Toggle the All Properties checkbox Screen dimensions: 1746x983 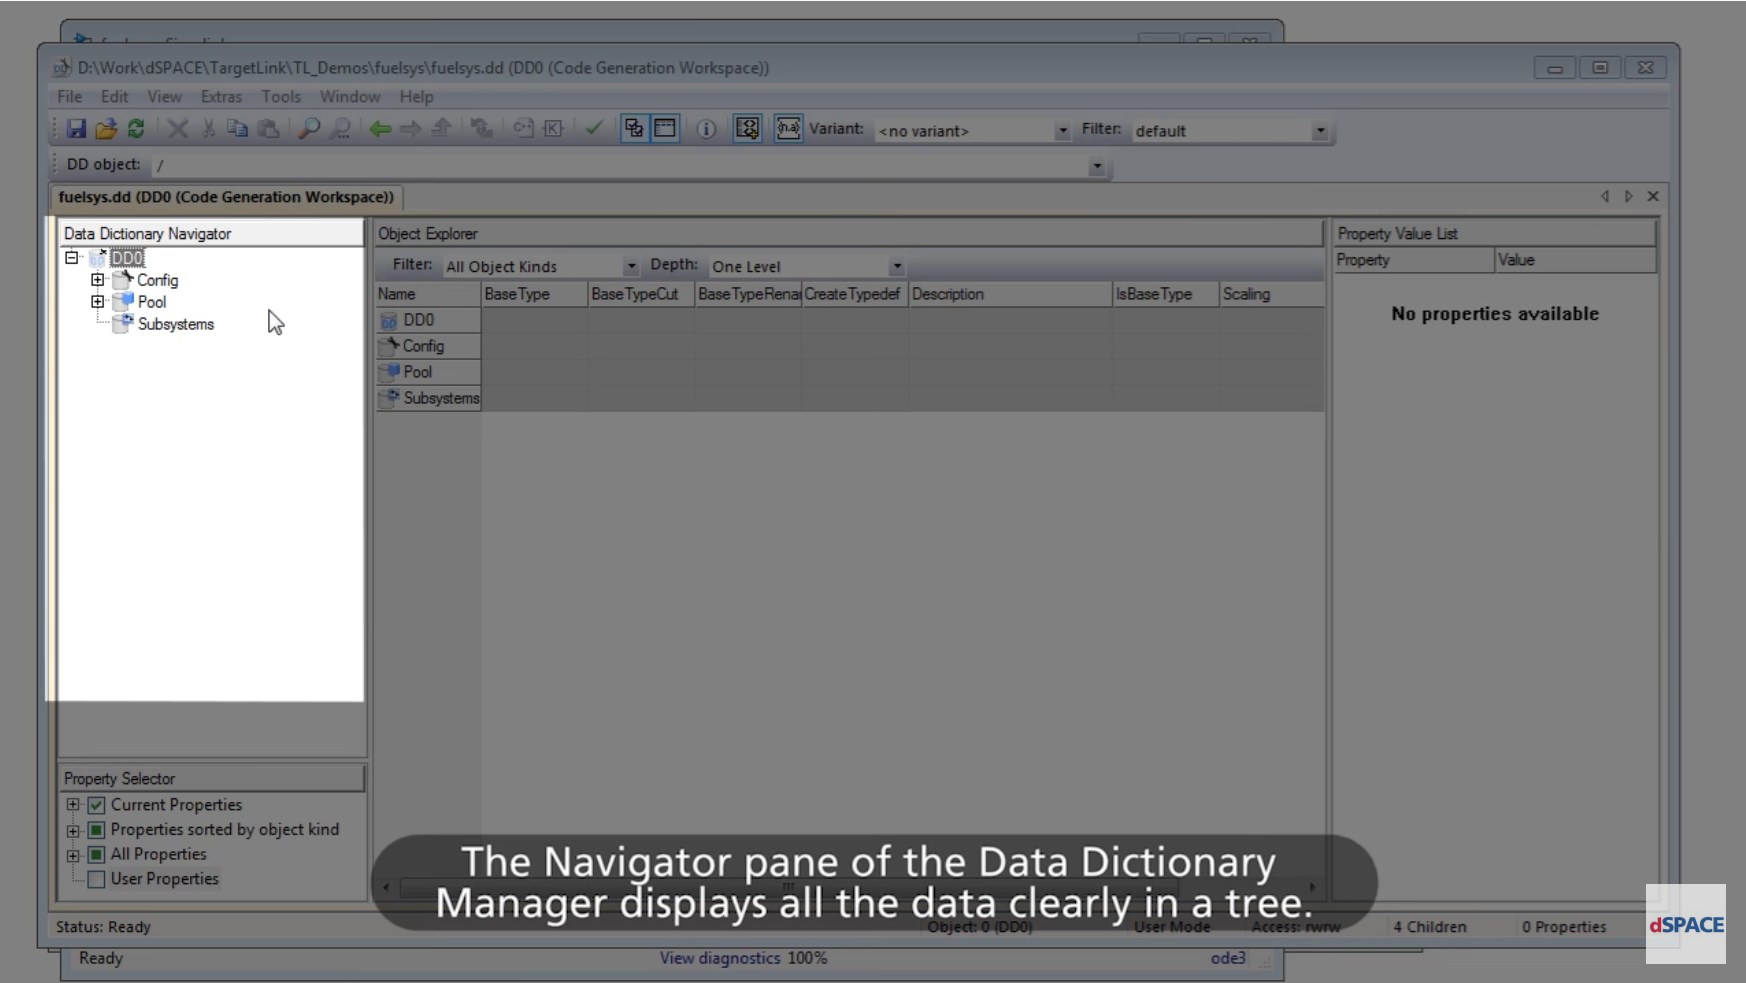click(96, 855)
